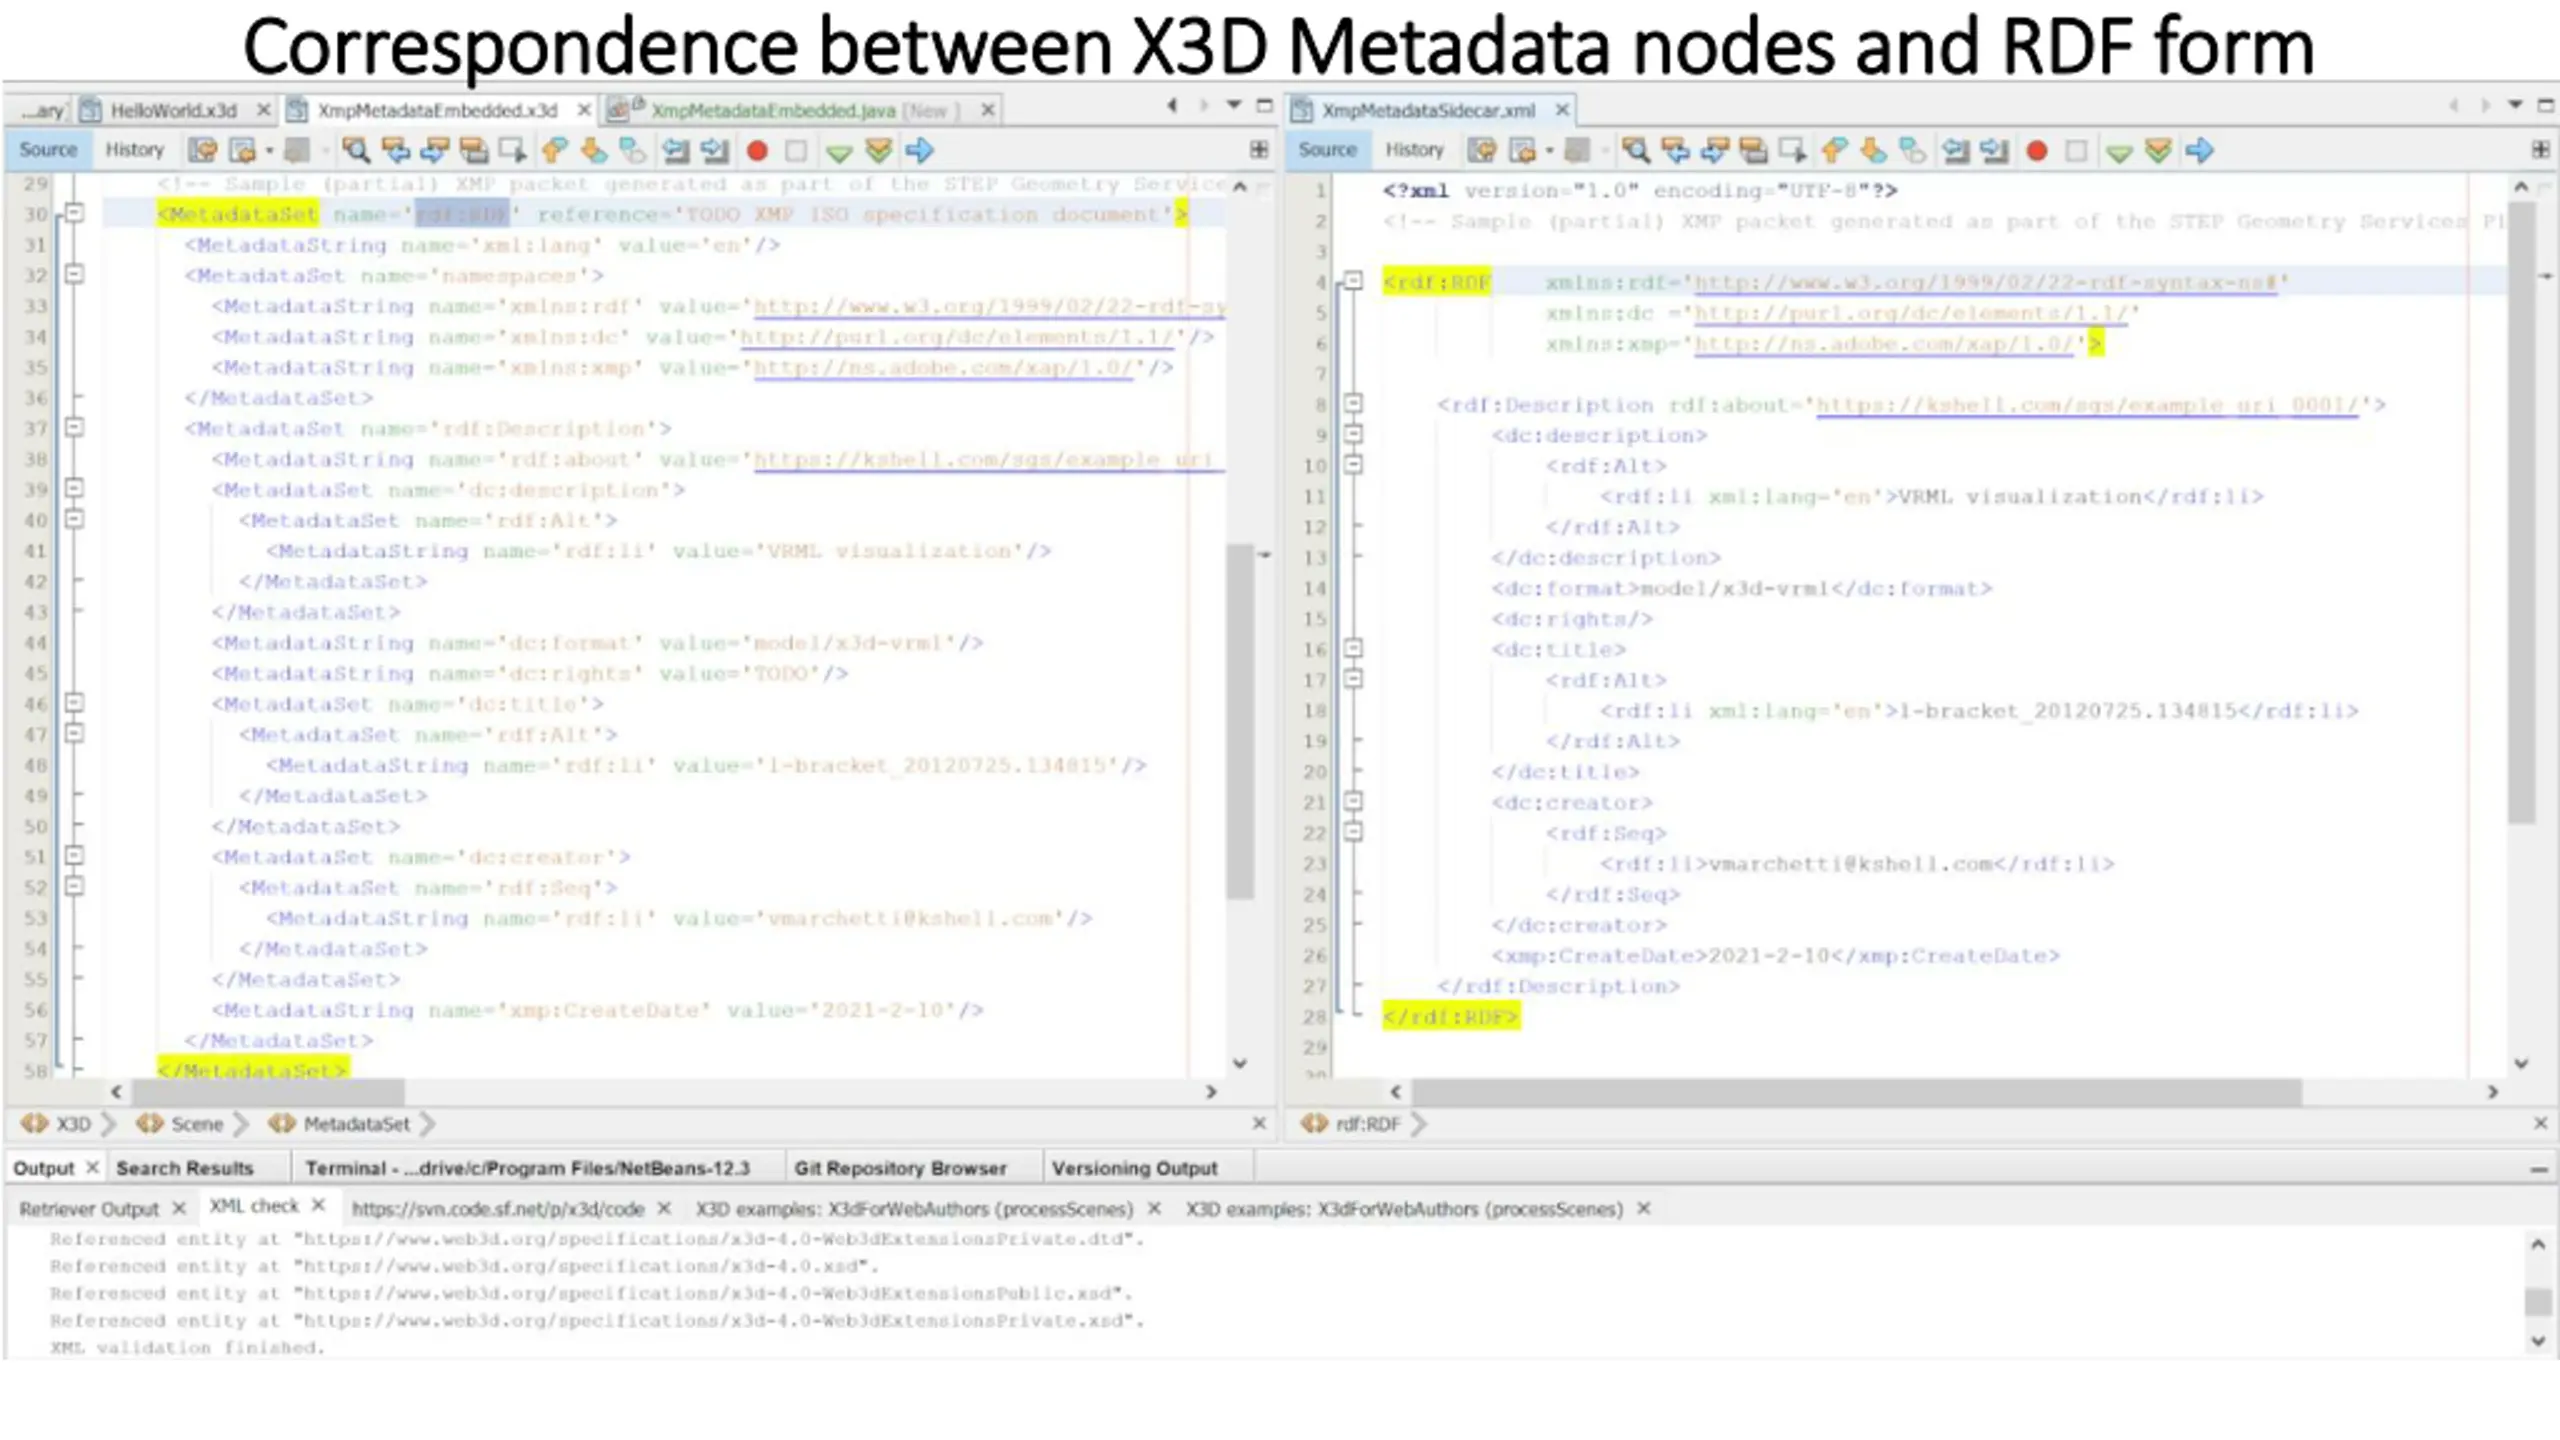Toggle Highlight Search in left editor toolbar

pyautogui.click(x=474, y=150)
